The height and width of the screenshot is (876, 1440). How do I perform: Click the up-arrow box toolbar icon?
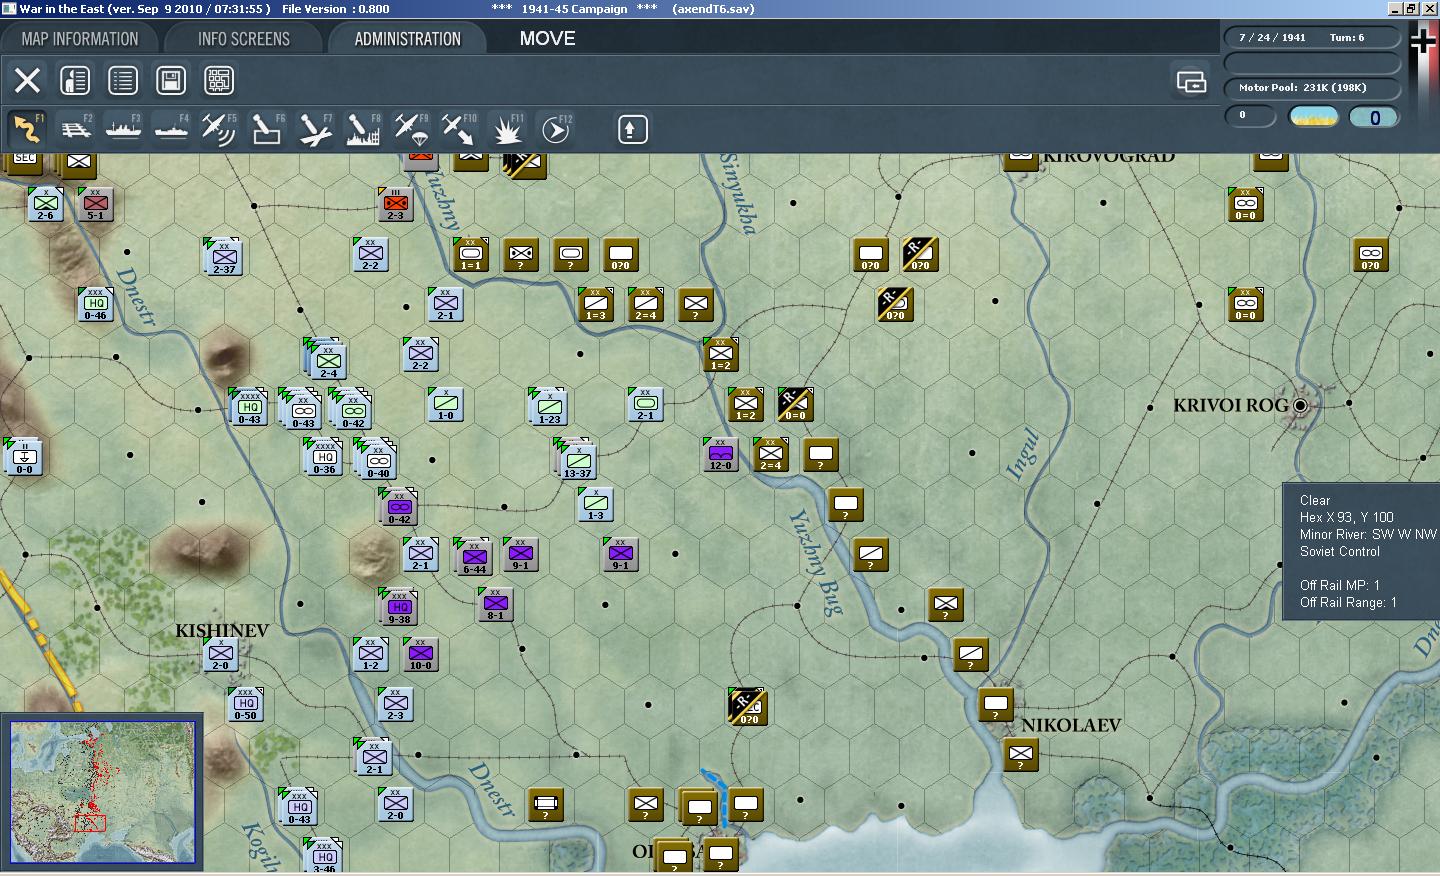click(x=632, y=129)
